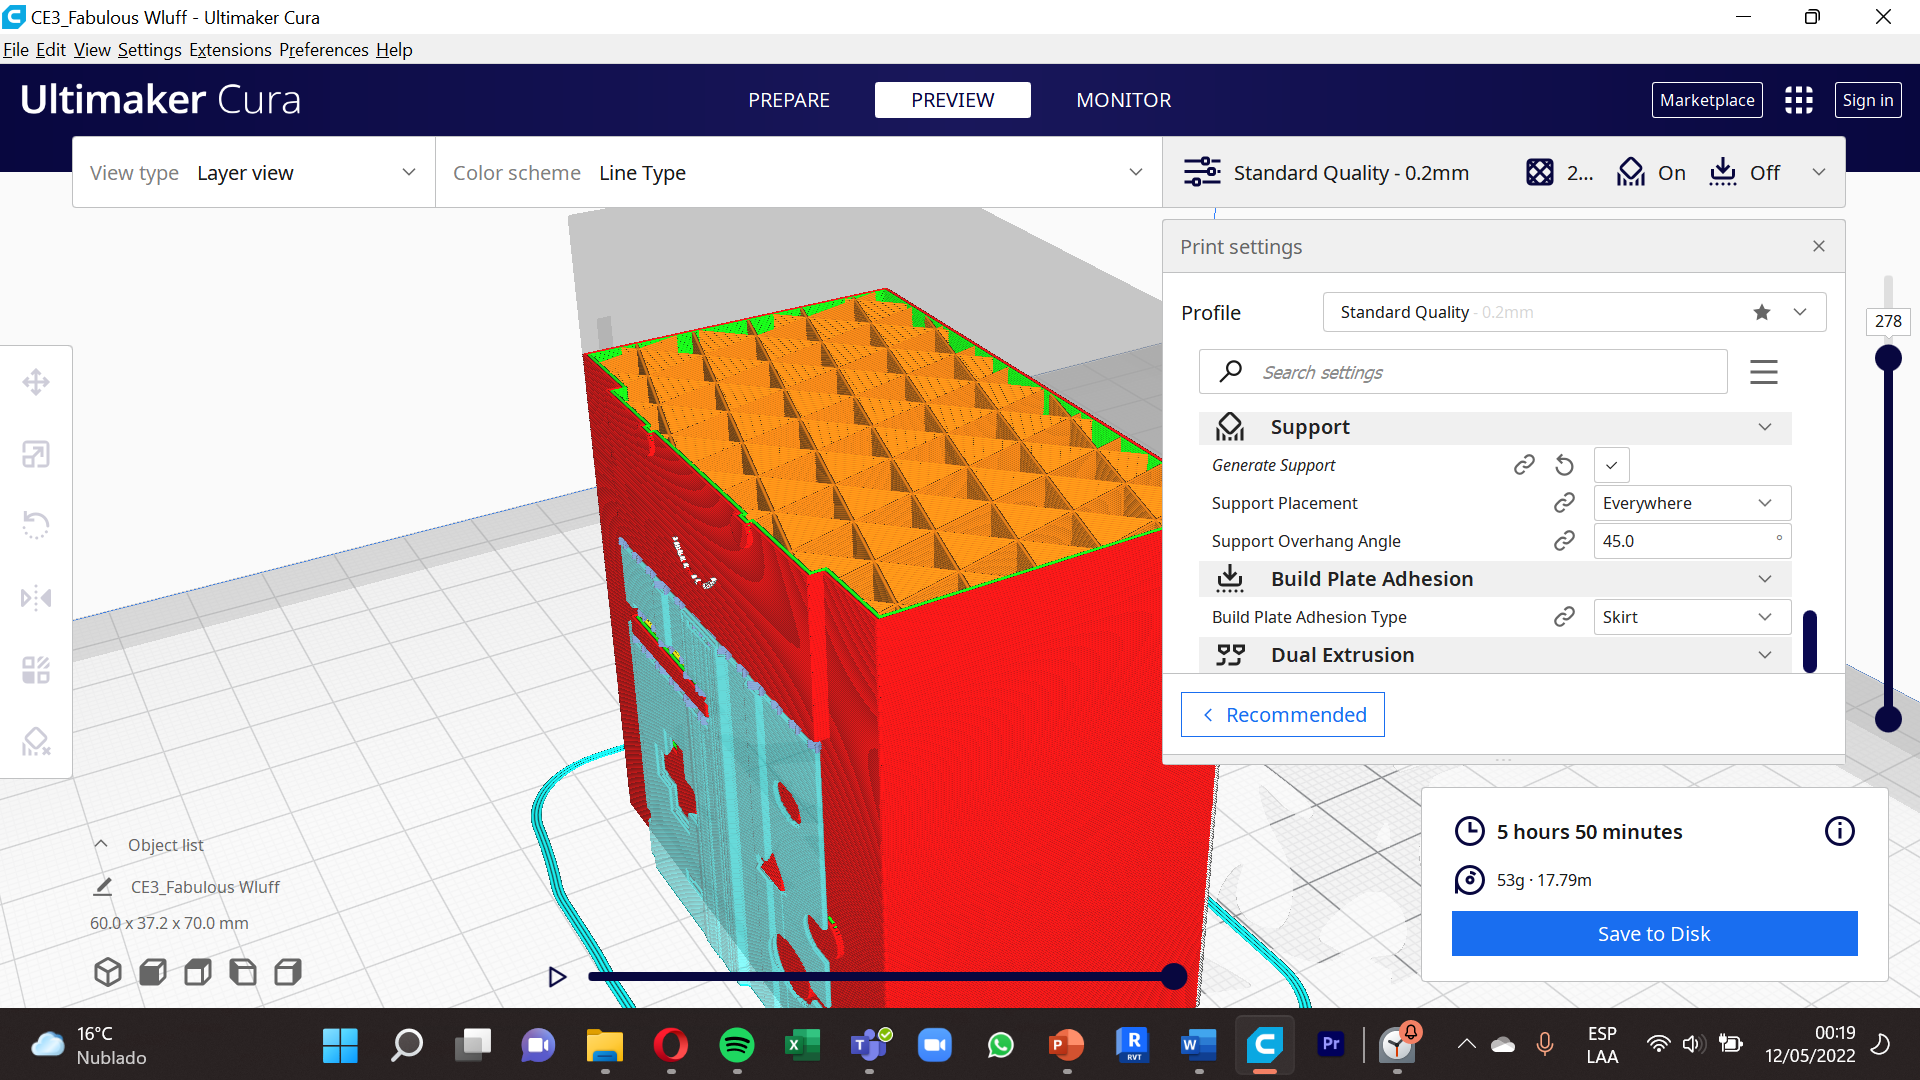This screenshot has height=1080, width=1920.
Task: Switch to top camera view
Action: (198, 972)
